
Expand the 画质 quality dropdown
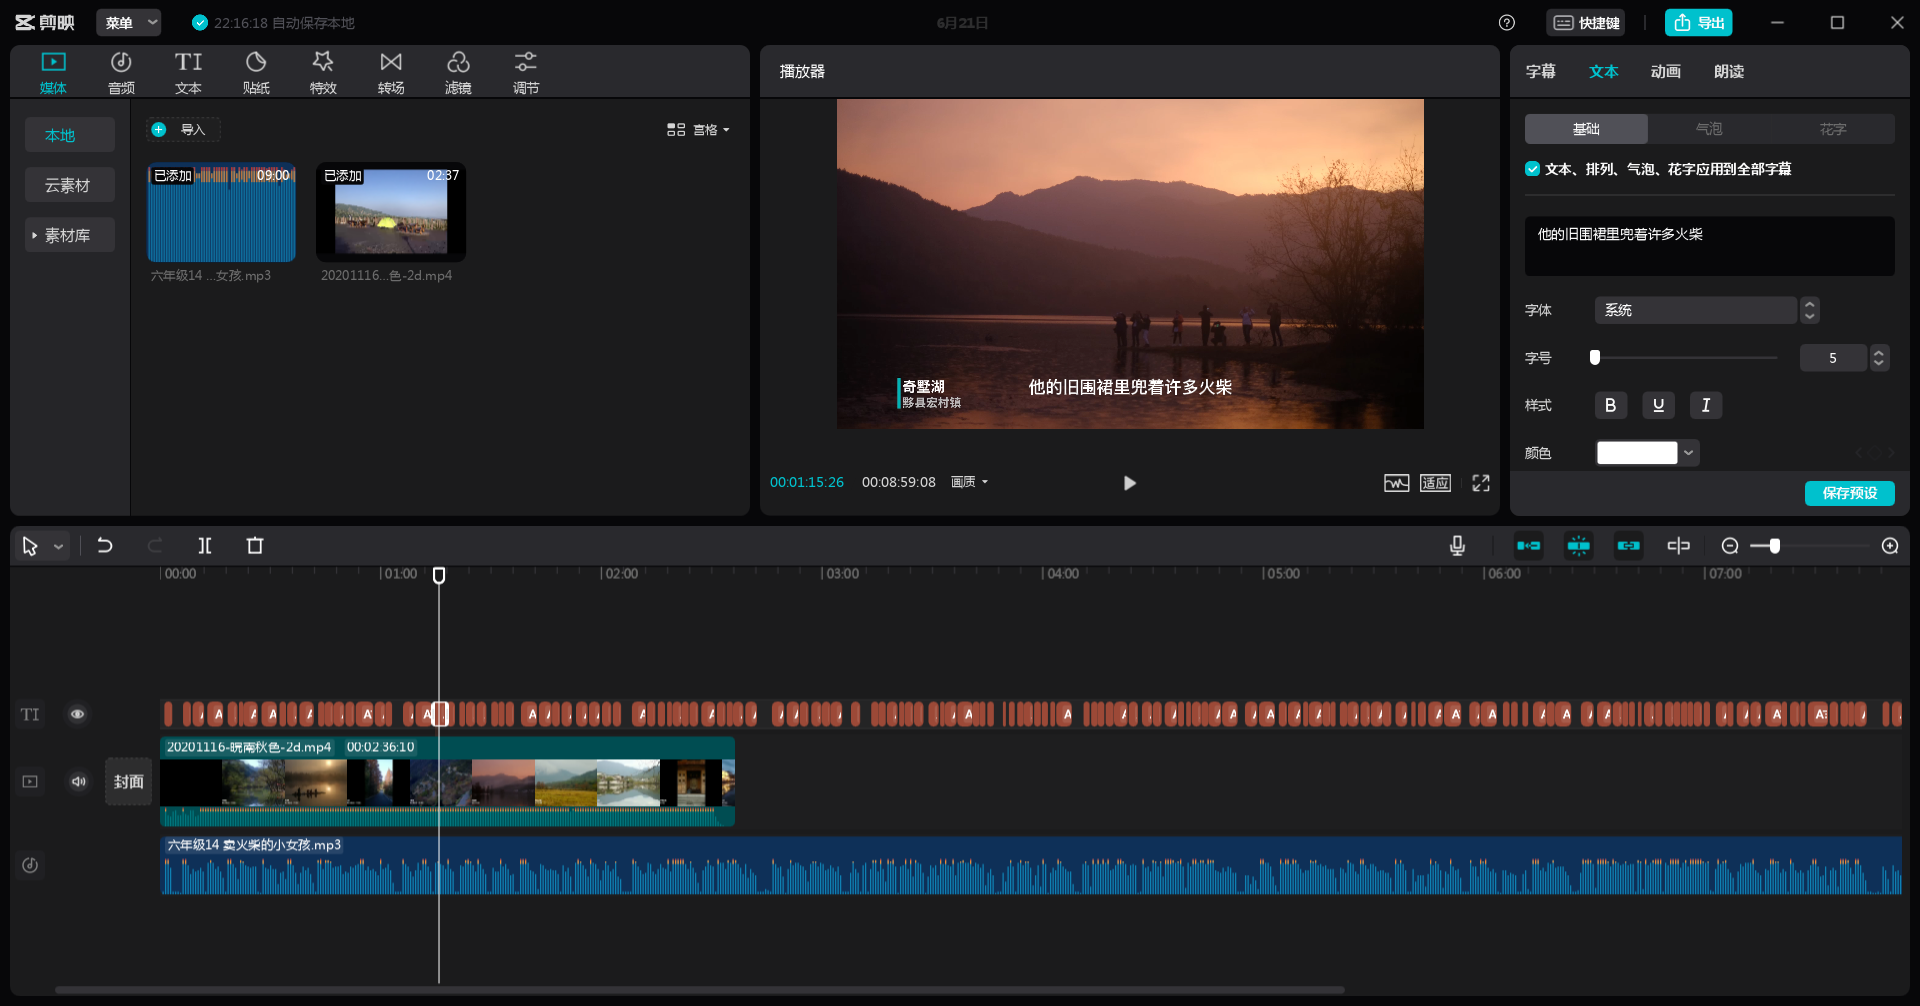[969, 482]
